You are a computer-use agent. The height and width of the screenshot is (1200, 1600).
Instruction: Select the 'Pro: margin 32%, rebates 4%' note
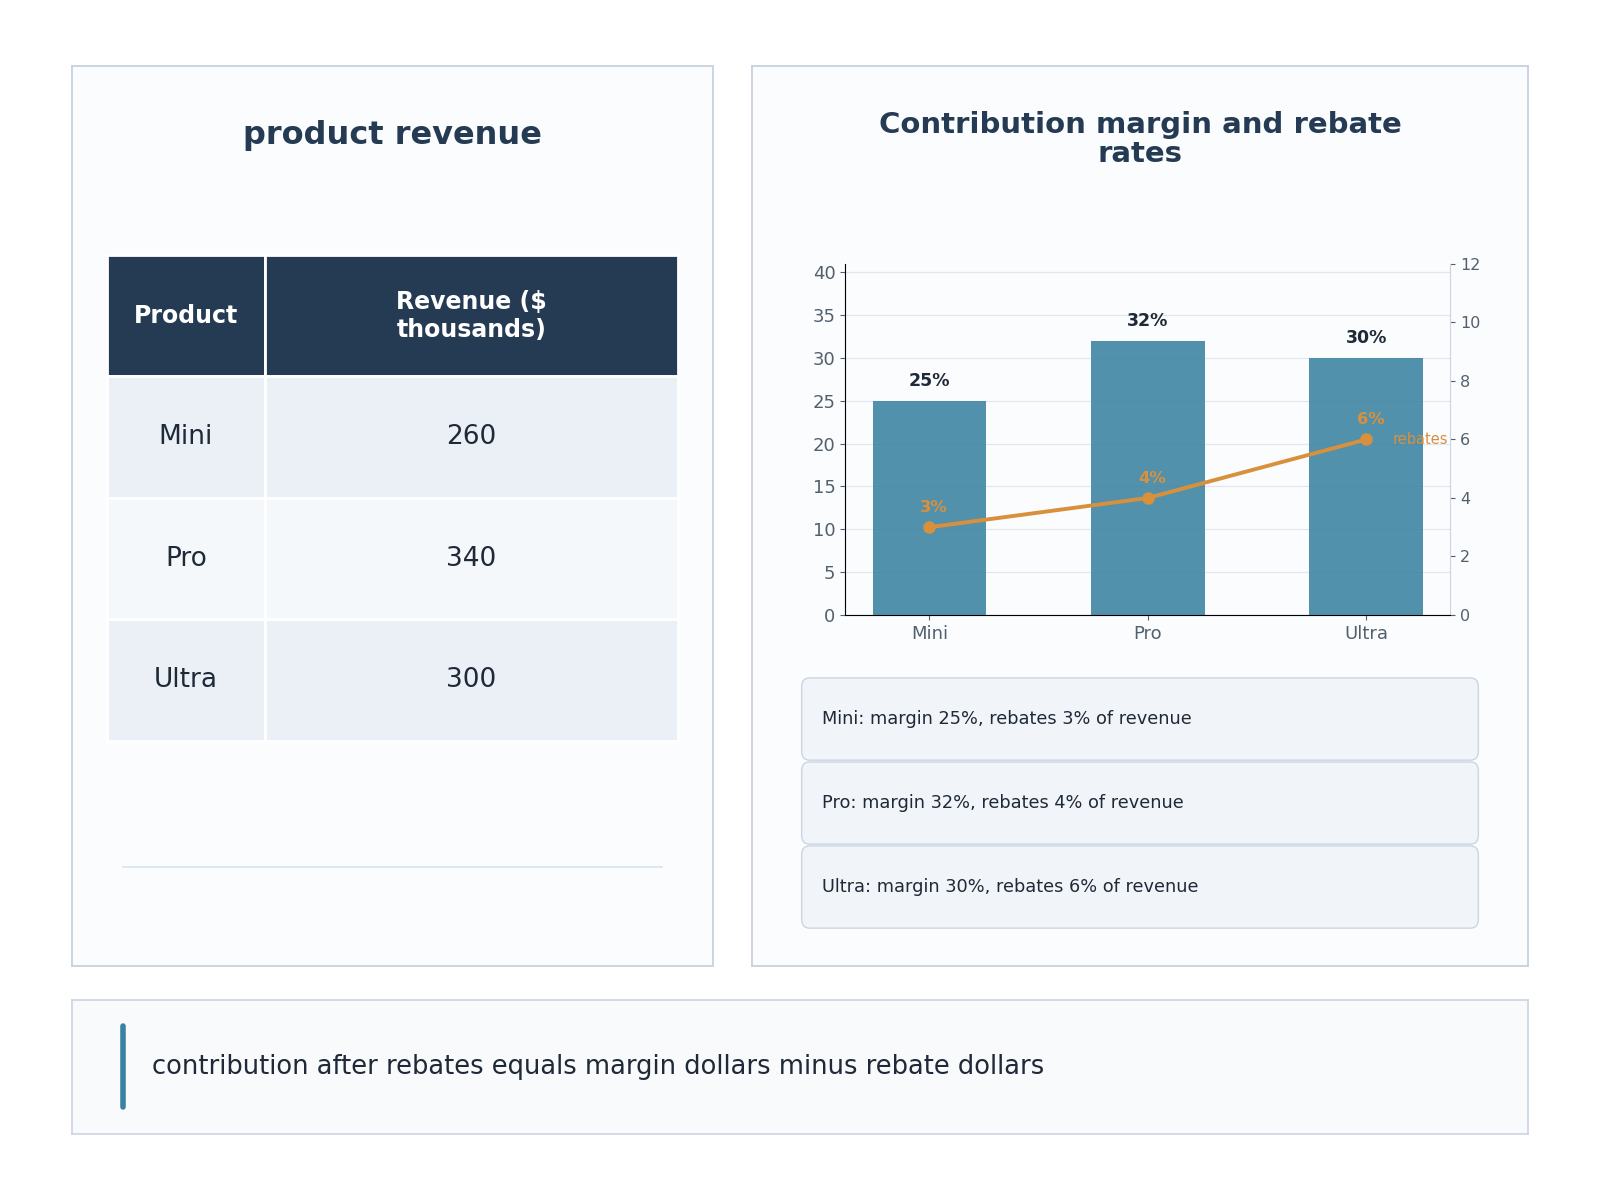click(x=1140, y=803)
